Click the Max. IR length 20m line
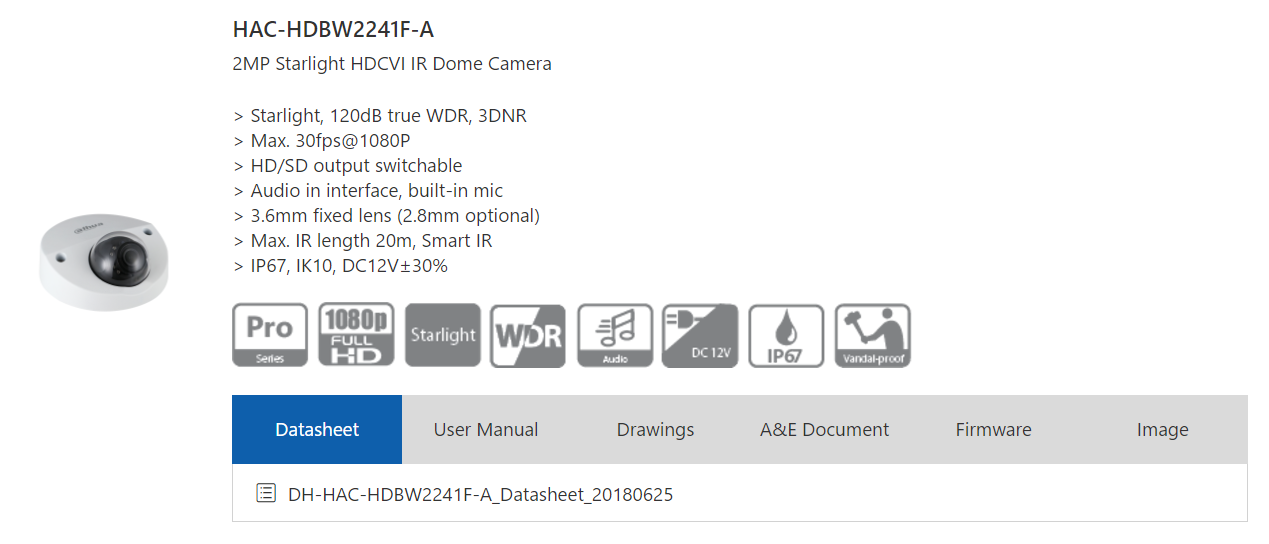The height and width of the screenshot is (544, 1269). tap(362, 241)
